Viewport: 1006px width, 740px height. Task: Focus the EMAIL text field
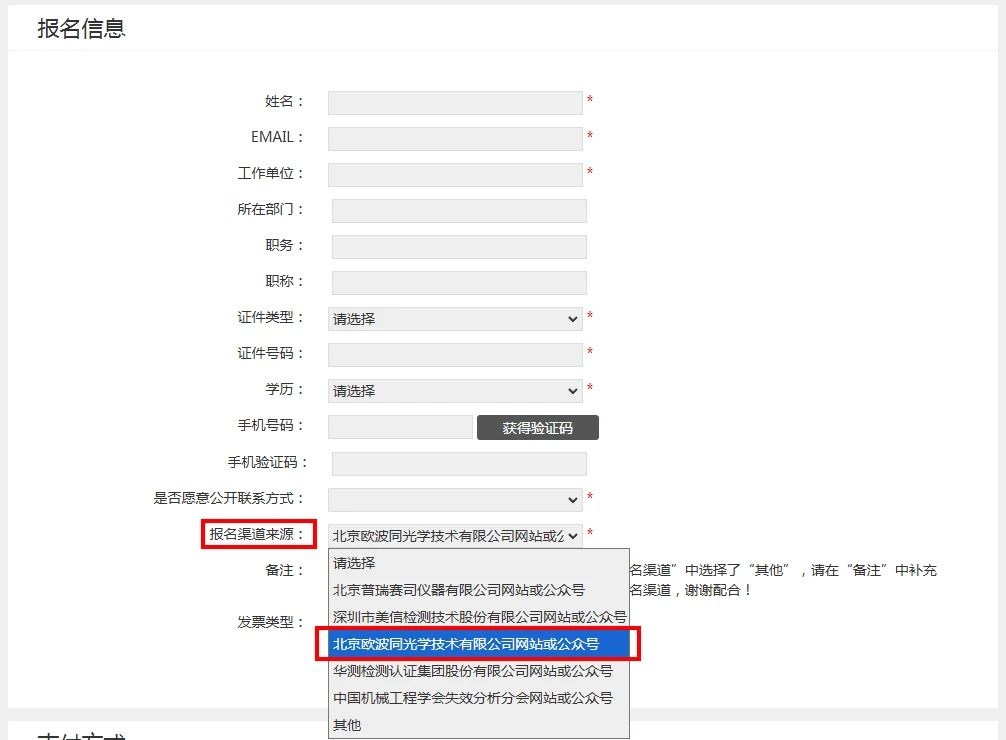coord(455,138)
